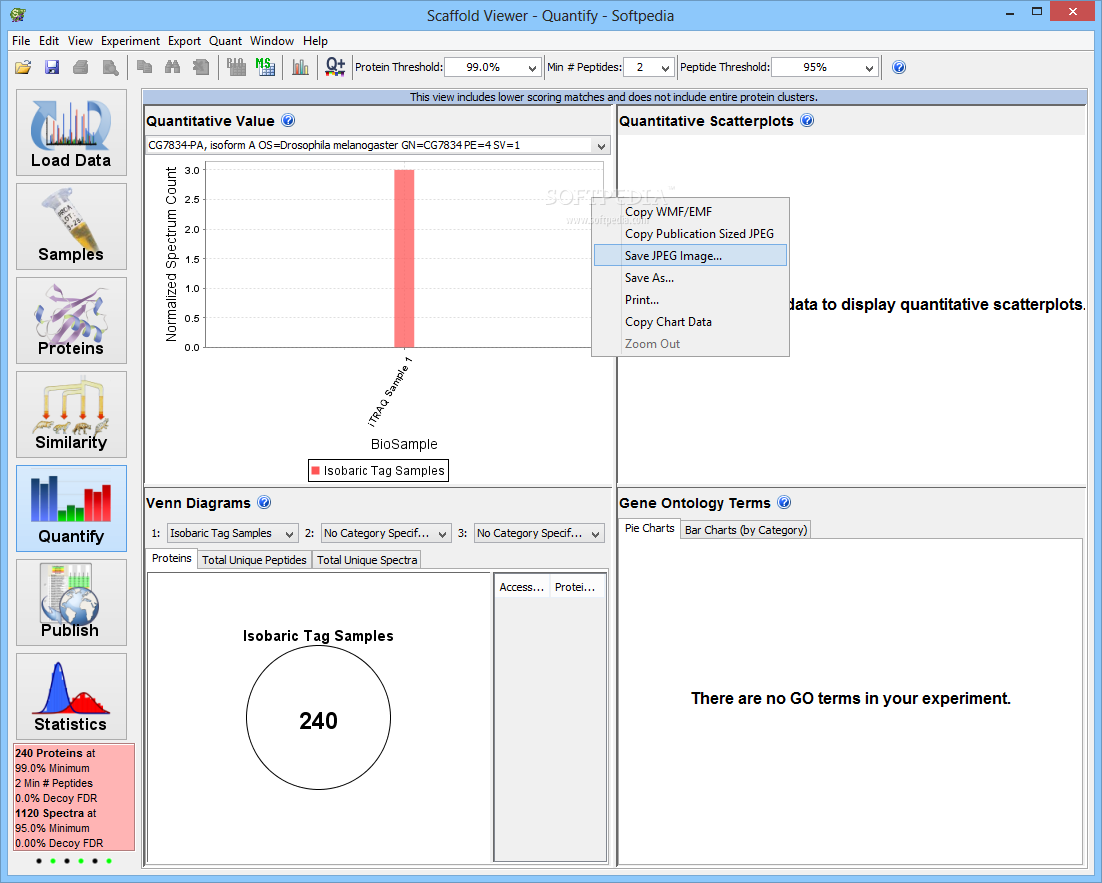Click the Find binoculars toolbar icon
Screen dimensions: 1102x883
(172, 67)
